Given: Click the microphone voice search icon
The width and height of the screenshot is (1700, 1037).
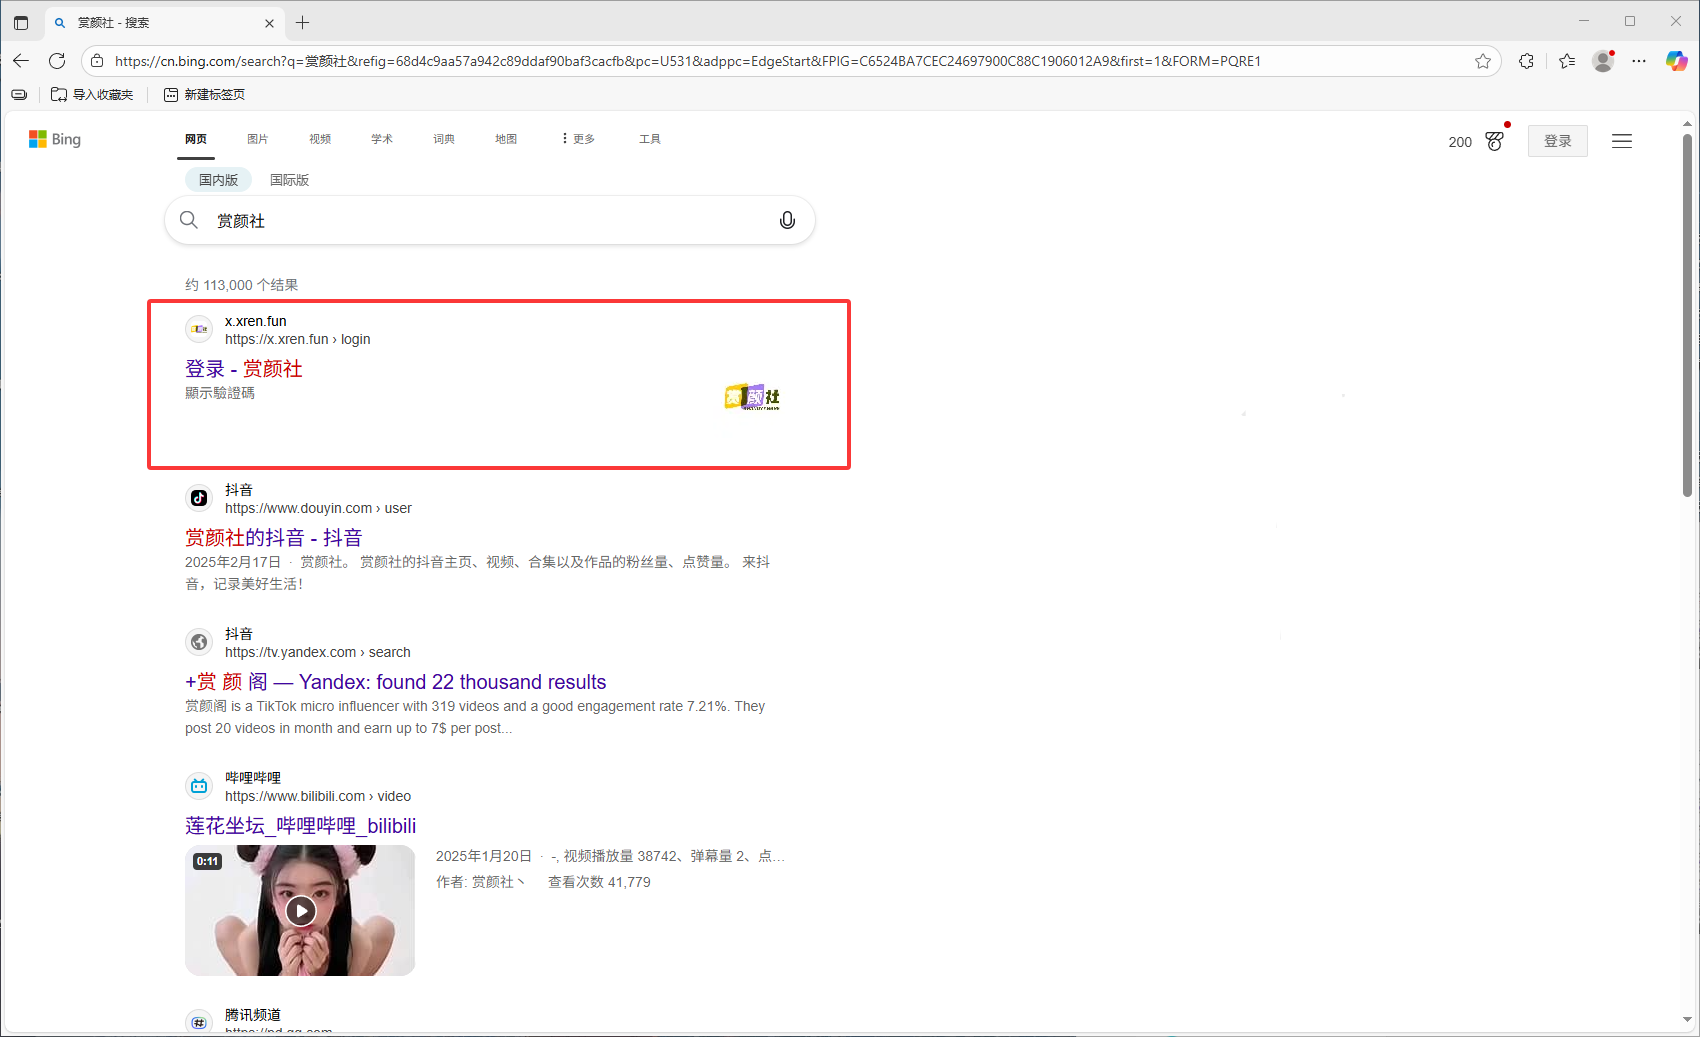Looking at the screenshot, I should coord(787,220).
